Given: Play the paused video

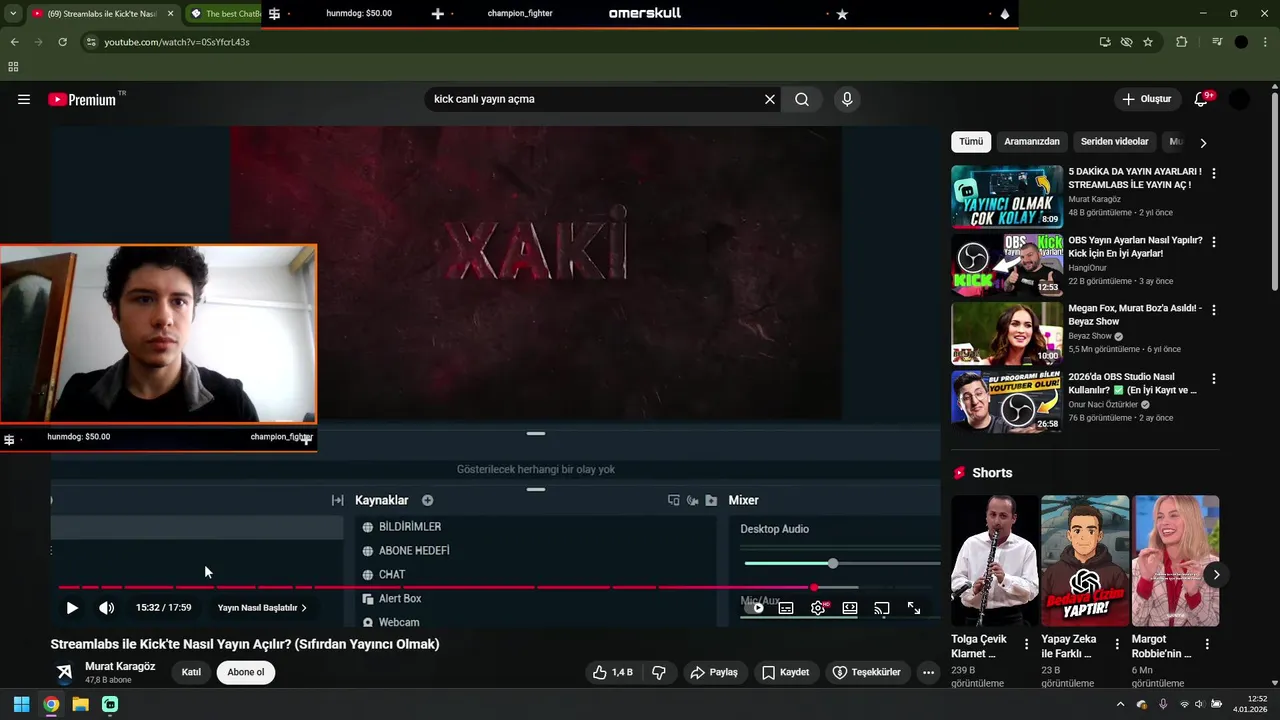Looking at the screenshot, I should pos(72,607).
